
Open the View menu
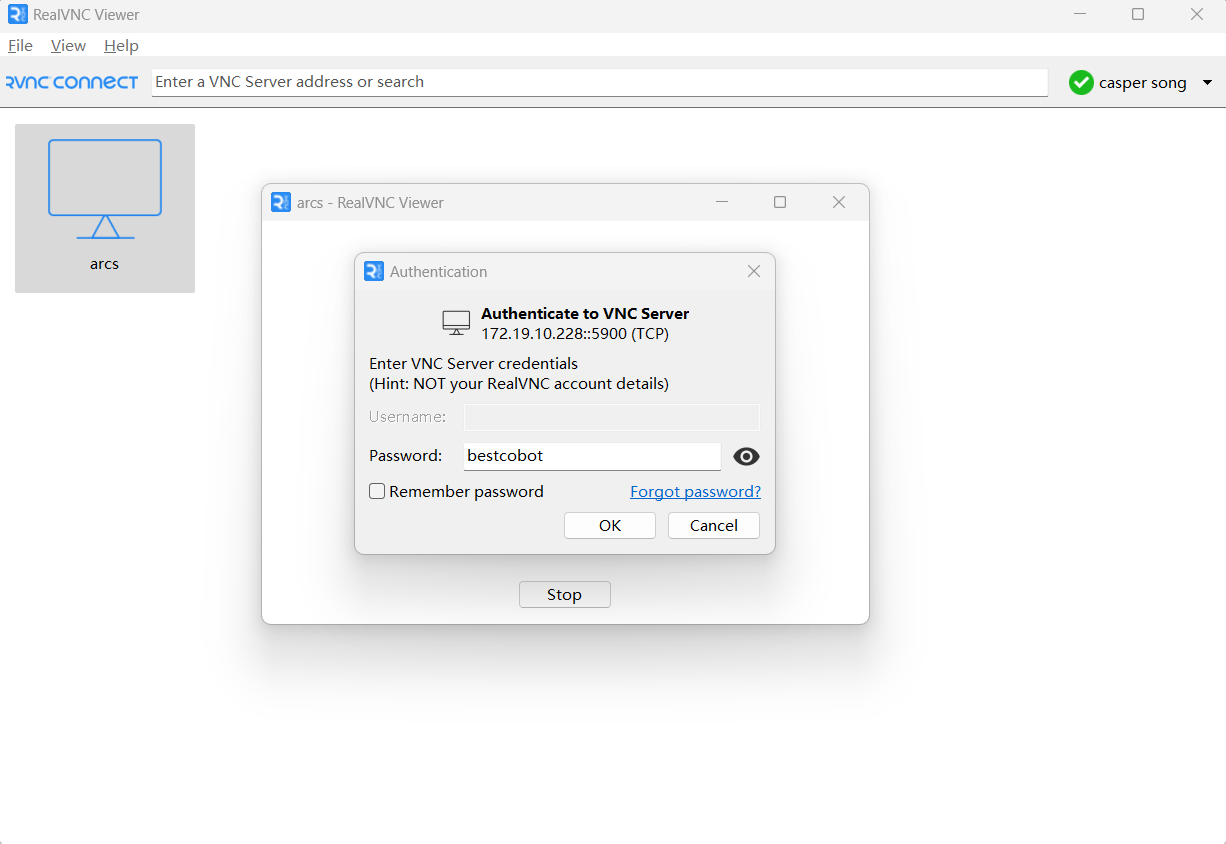pyautogui.click(x=68, y=46)
